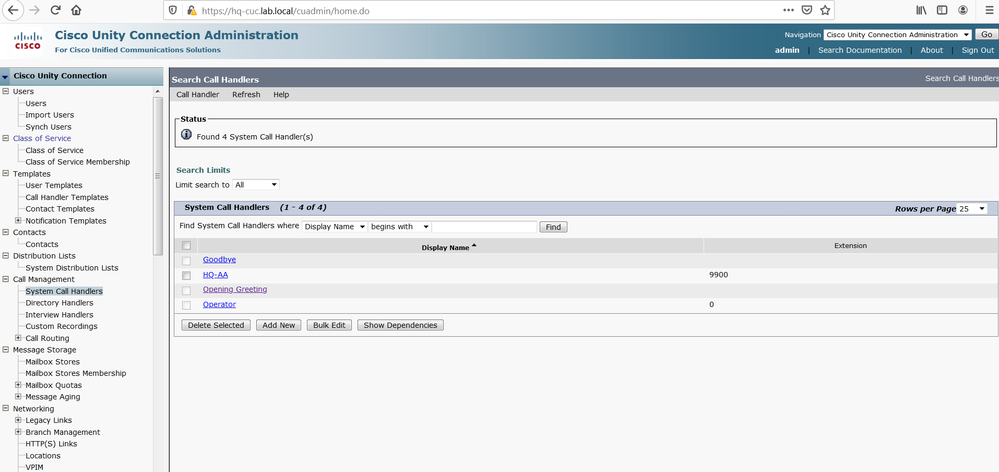The width and height of the screenshot is (999, 472).
Task: Open the Library bookshelf icon
Action: click(921, 10)
